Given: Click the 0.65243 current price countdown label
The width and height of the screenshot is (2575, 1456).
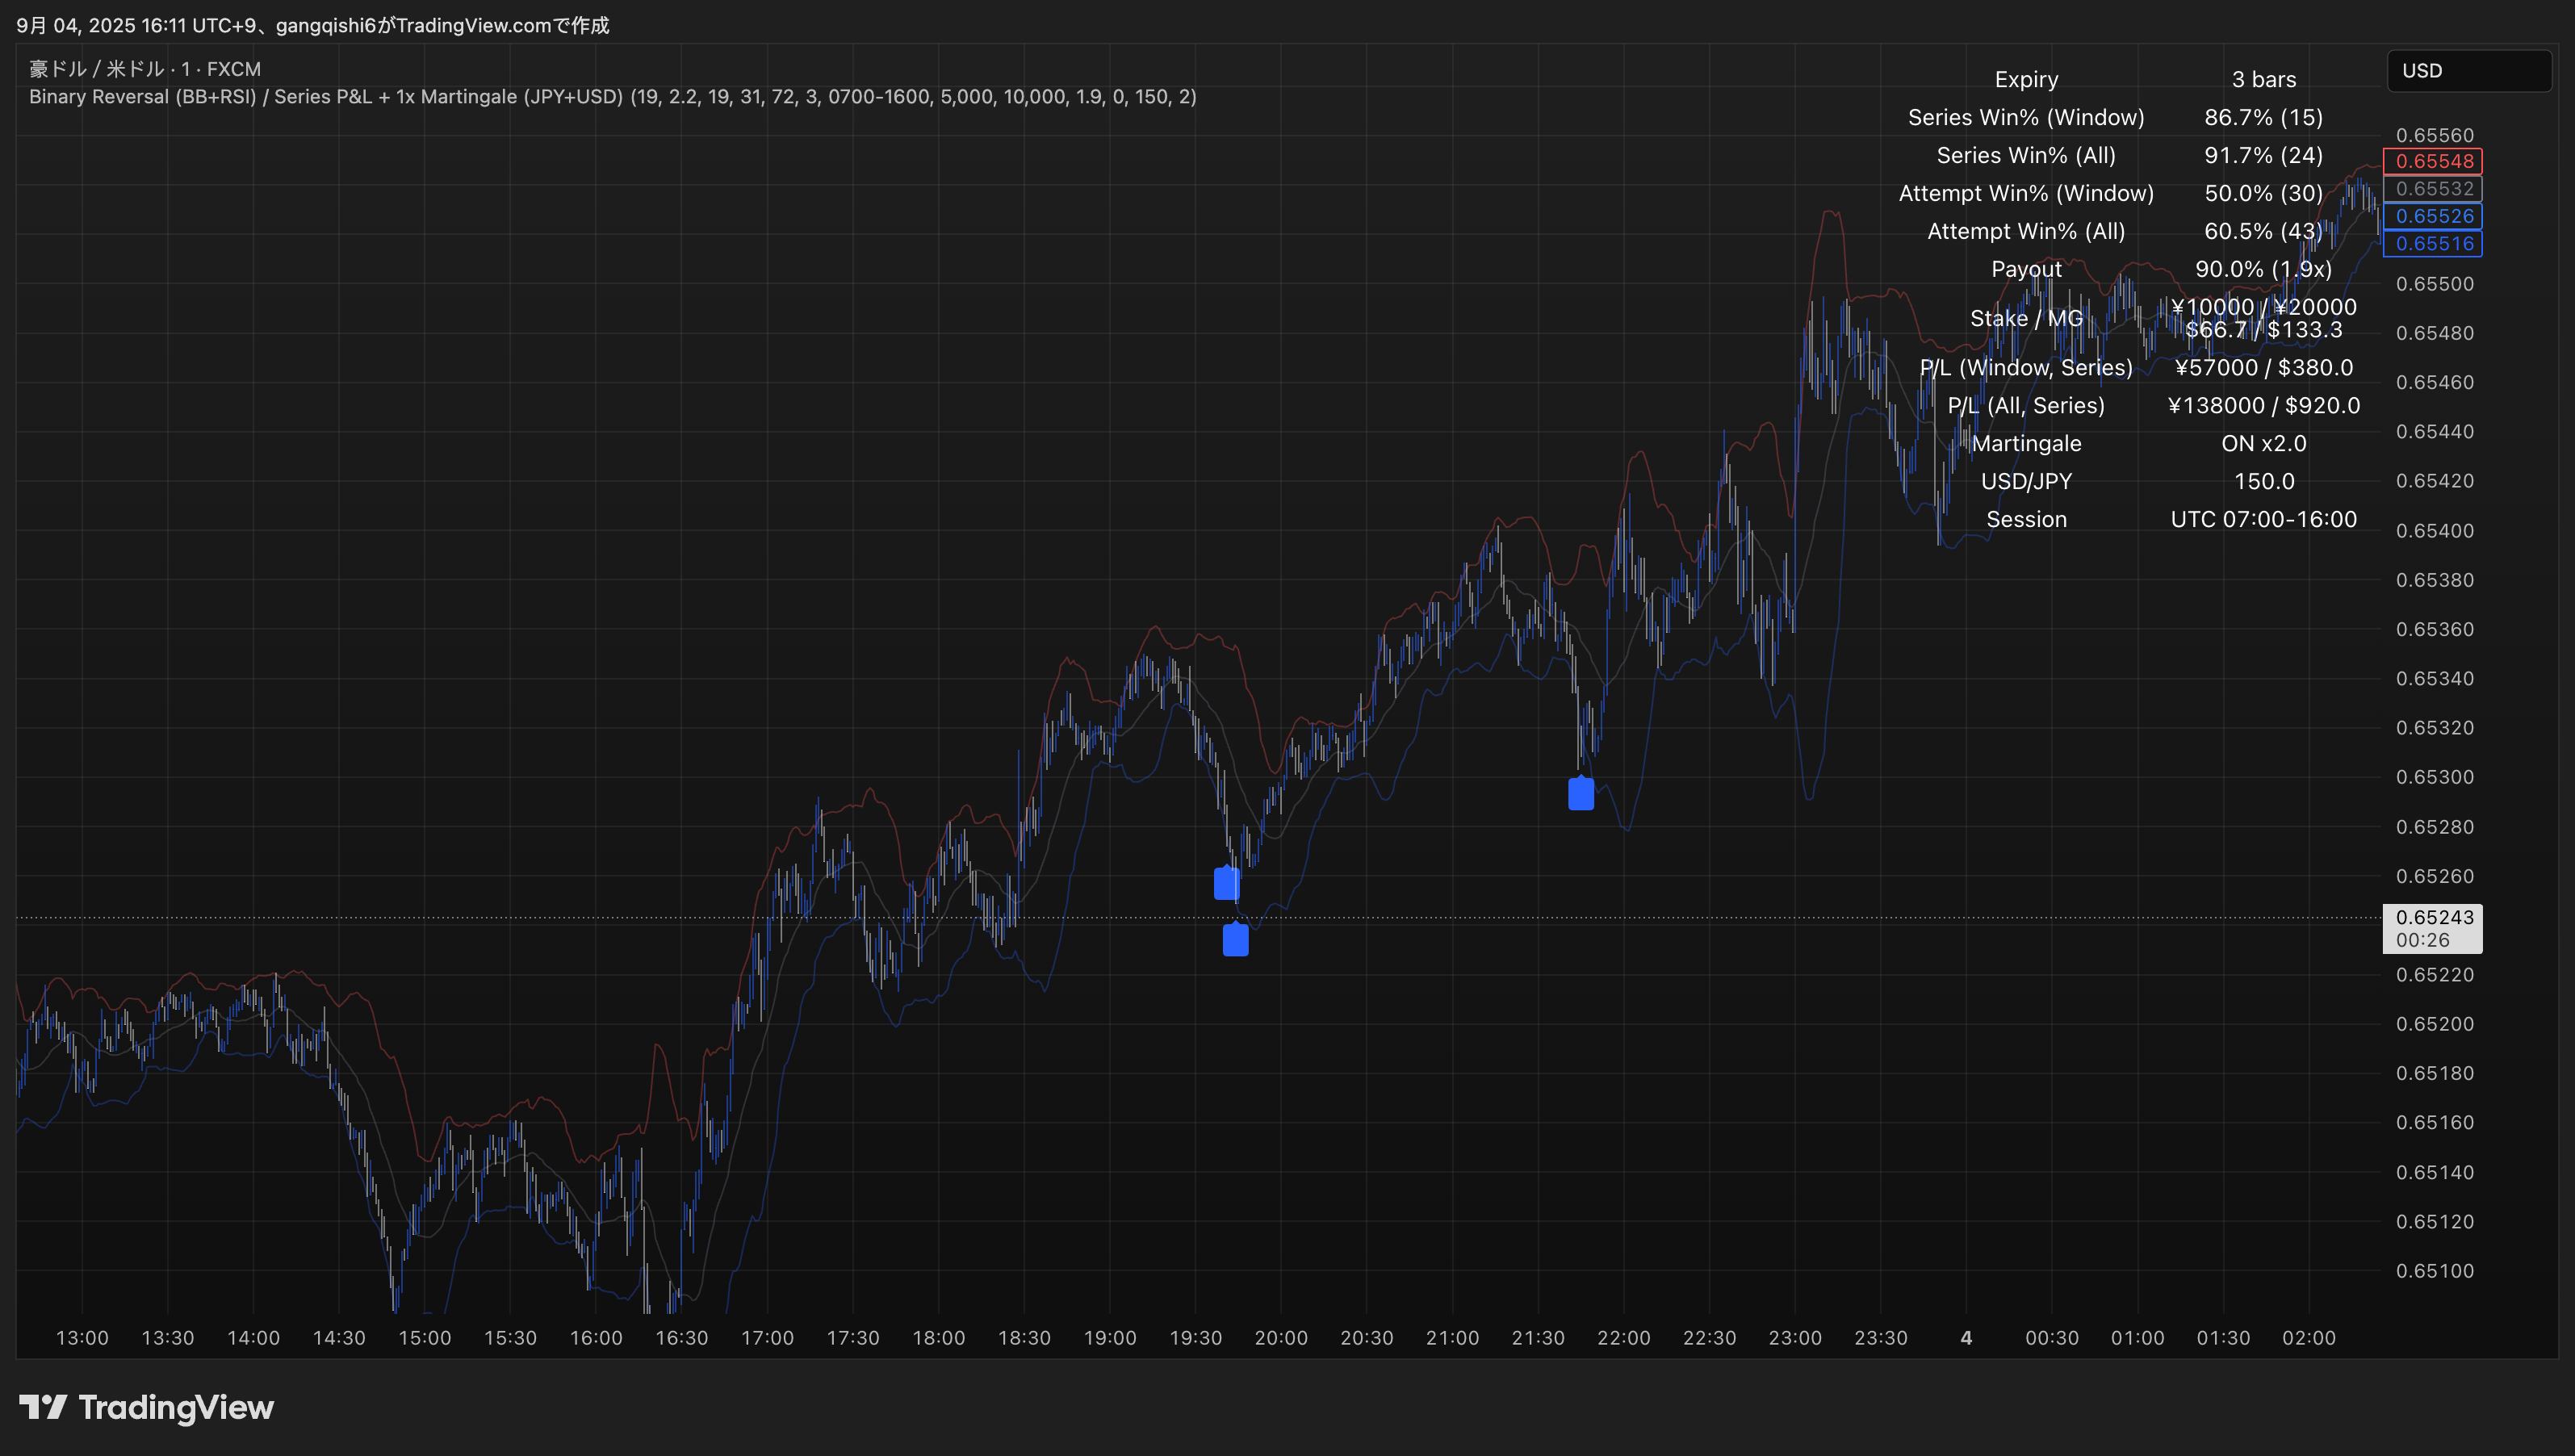Looking at the screenshot, I should pyautogui.click(x=2432, y=928).
